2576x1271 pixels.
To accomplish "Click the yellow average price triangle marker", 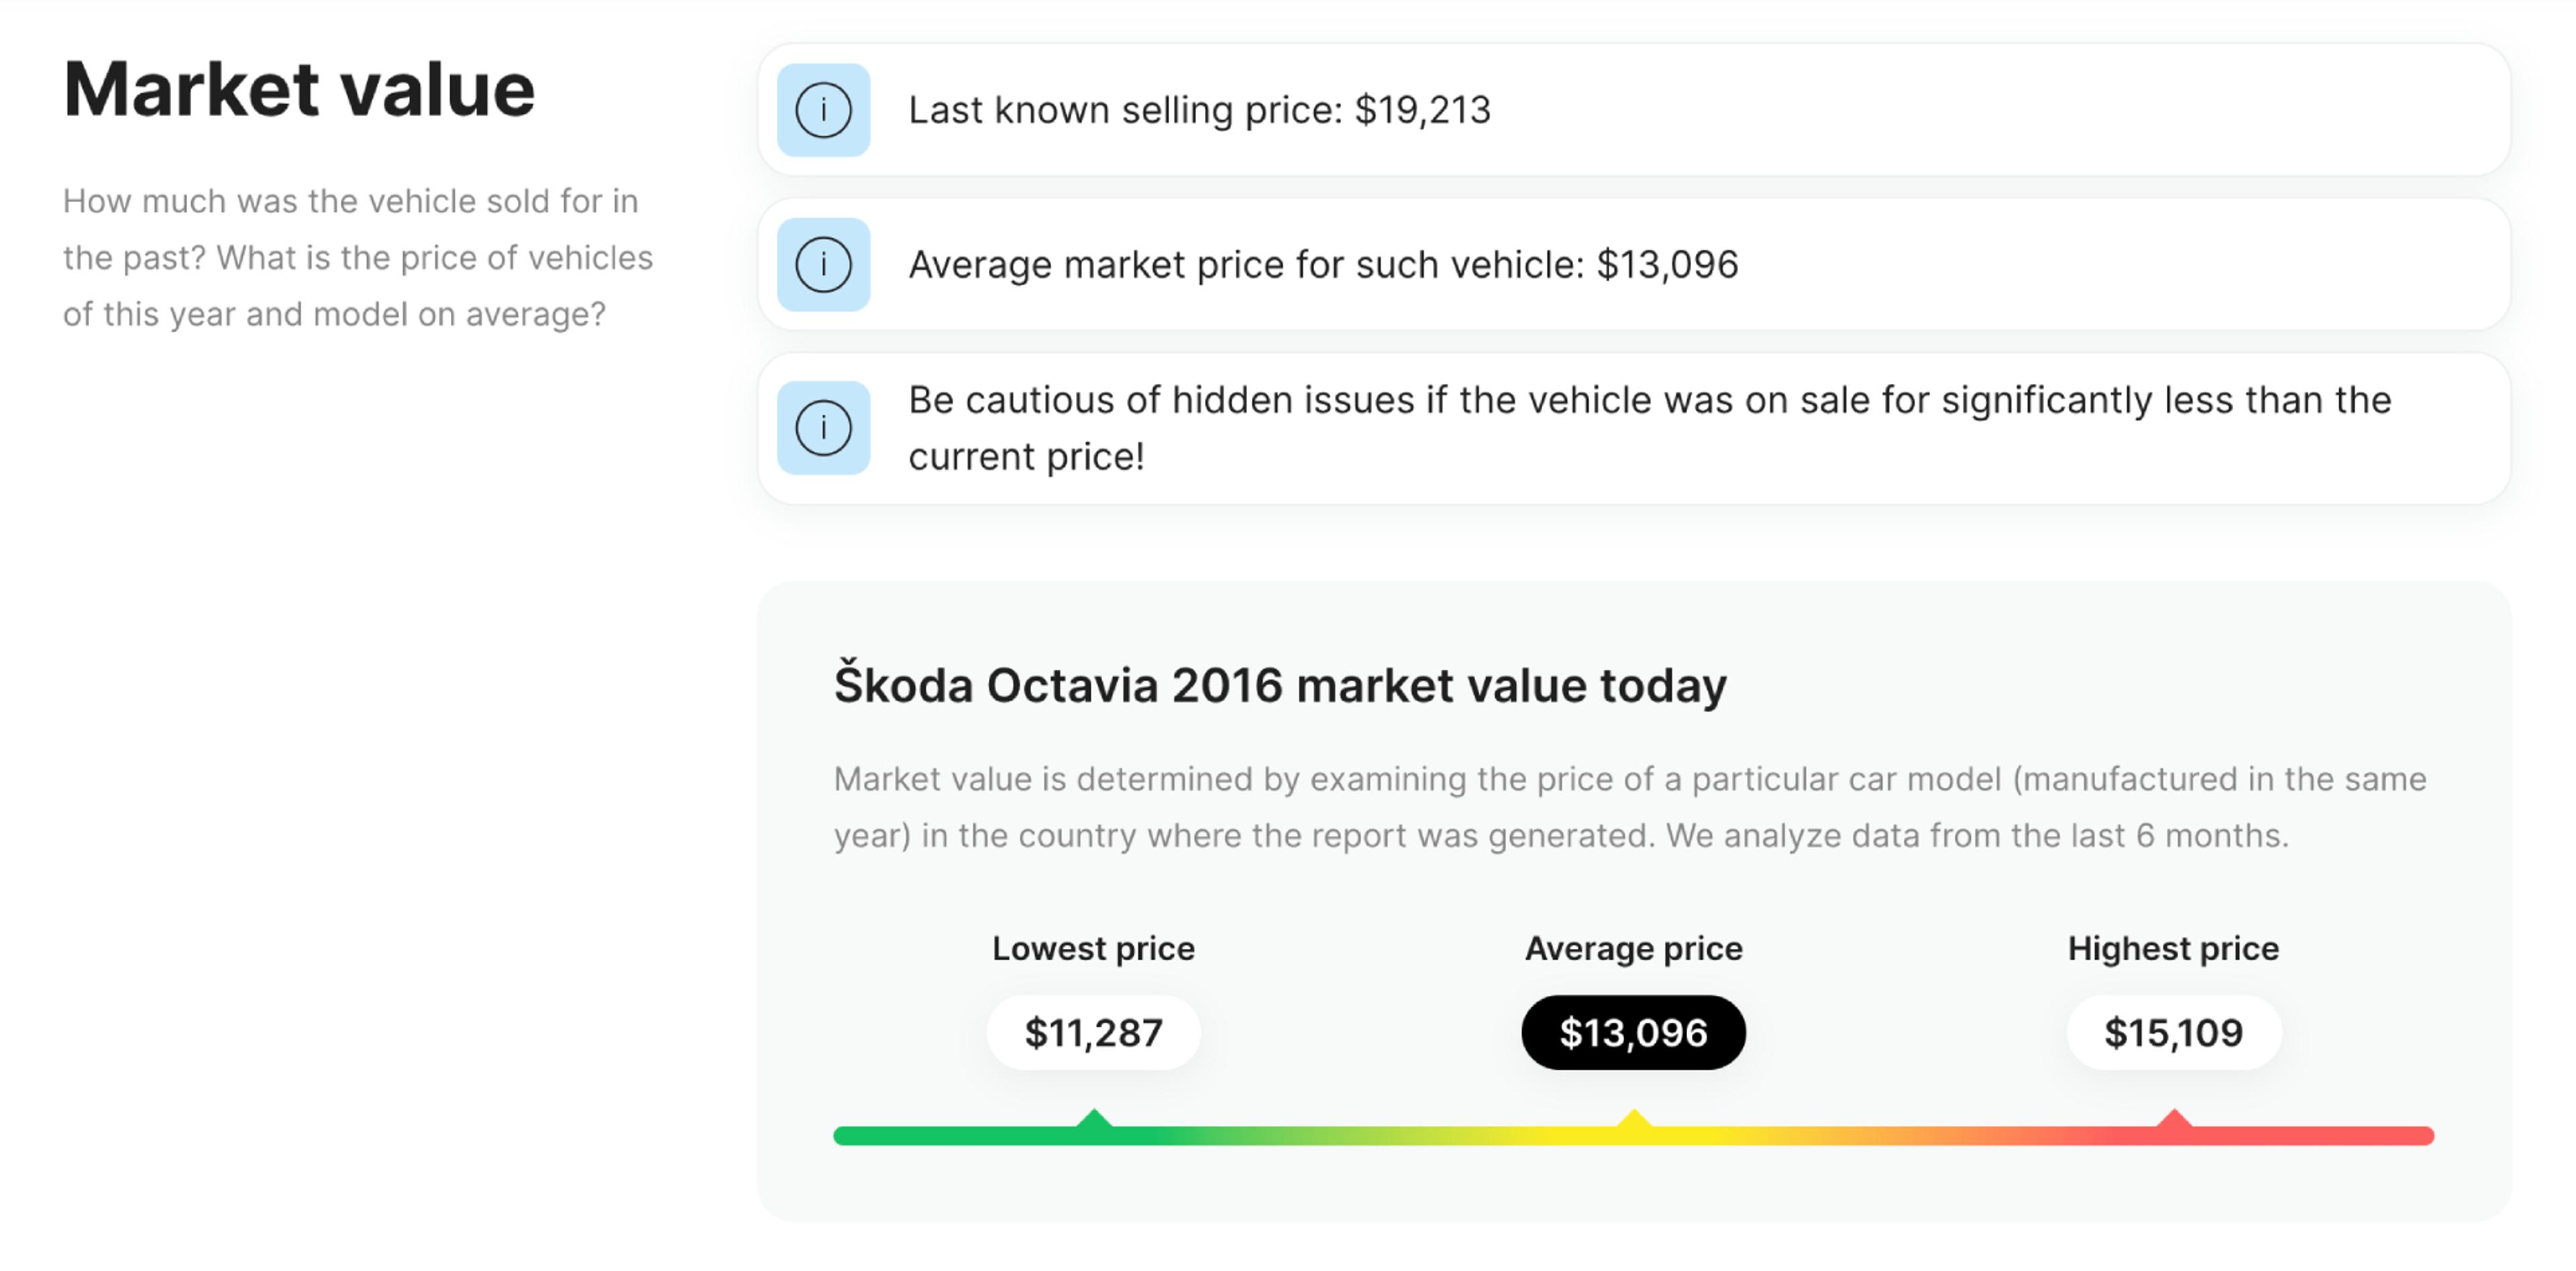I will (x=1634, y=1120).
